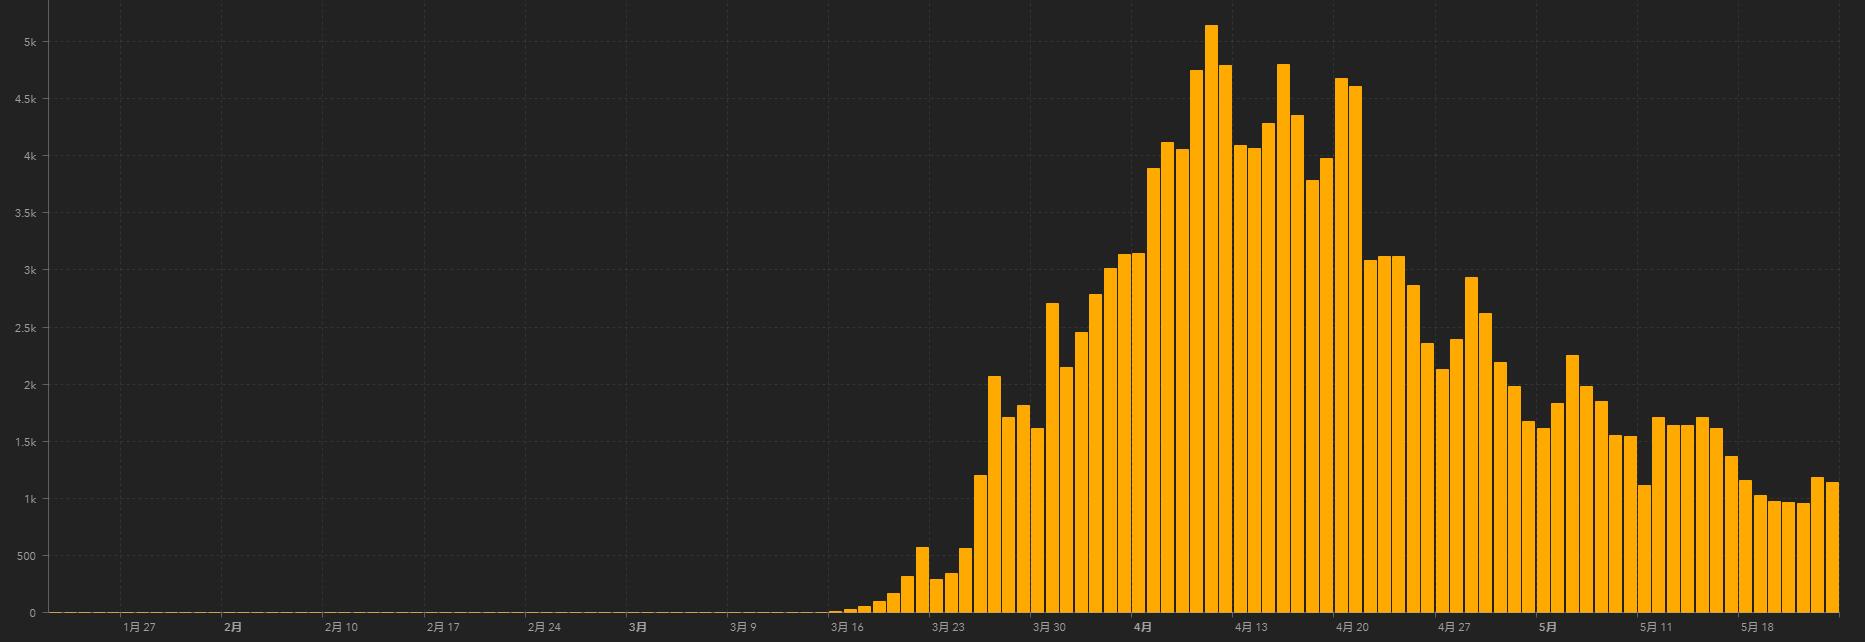Click the '1k' y-axis label
1865x642 pixels.
coord(29,499)
